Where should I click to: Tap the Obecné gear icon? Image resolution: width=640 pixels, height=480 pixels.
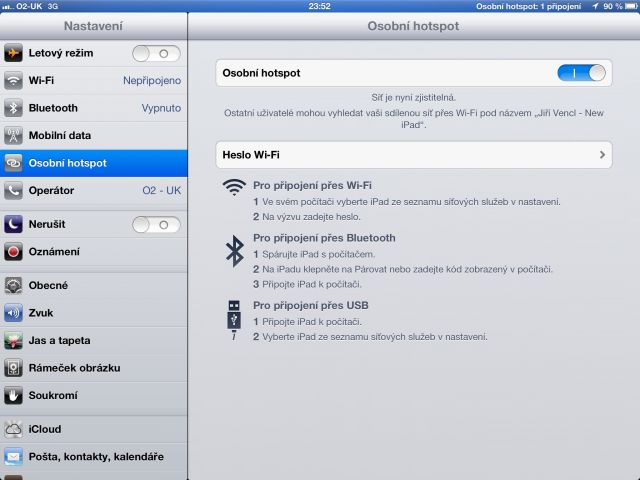[13, 285]
